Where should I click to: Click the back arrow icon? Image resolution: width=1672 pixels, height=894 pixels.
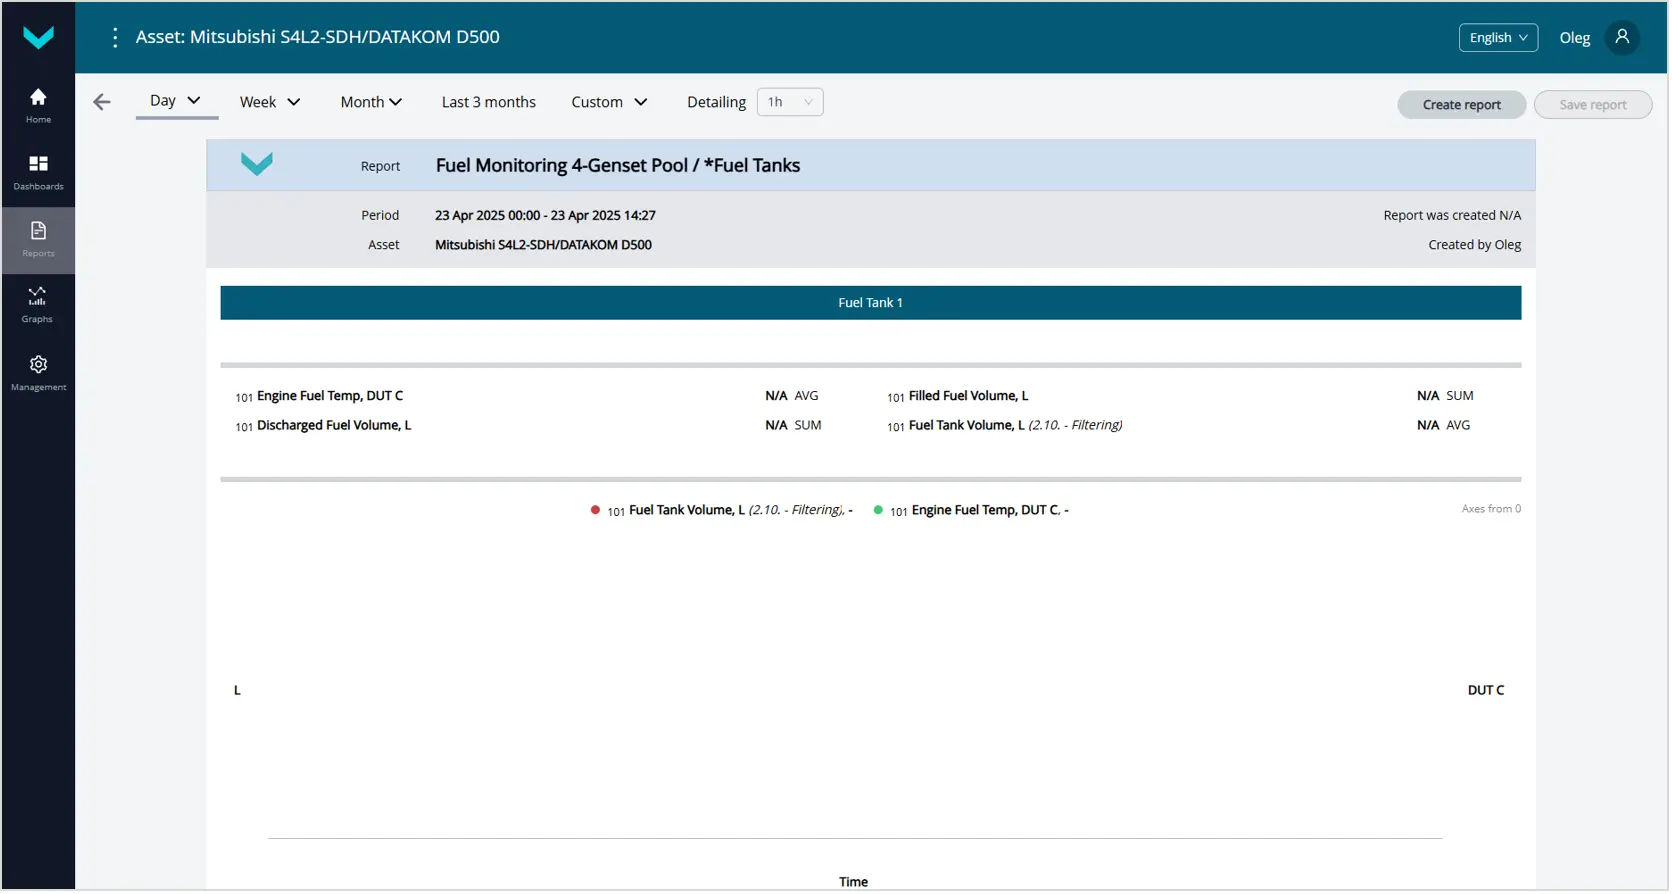(x=102, y=102)
